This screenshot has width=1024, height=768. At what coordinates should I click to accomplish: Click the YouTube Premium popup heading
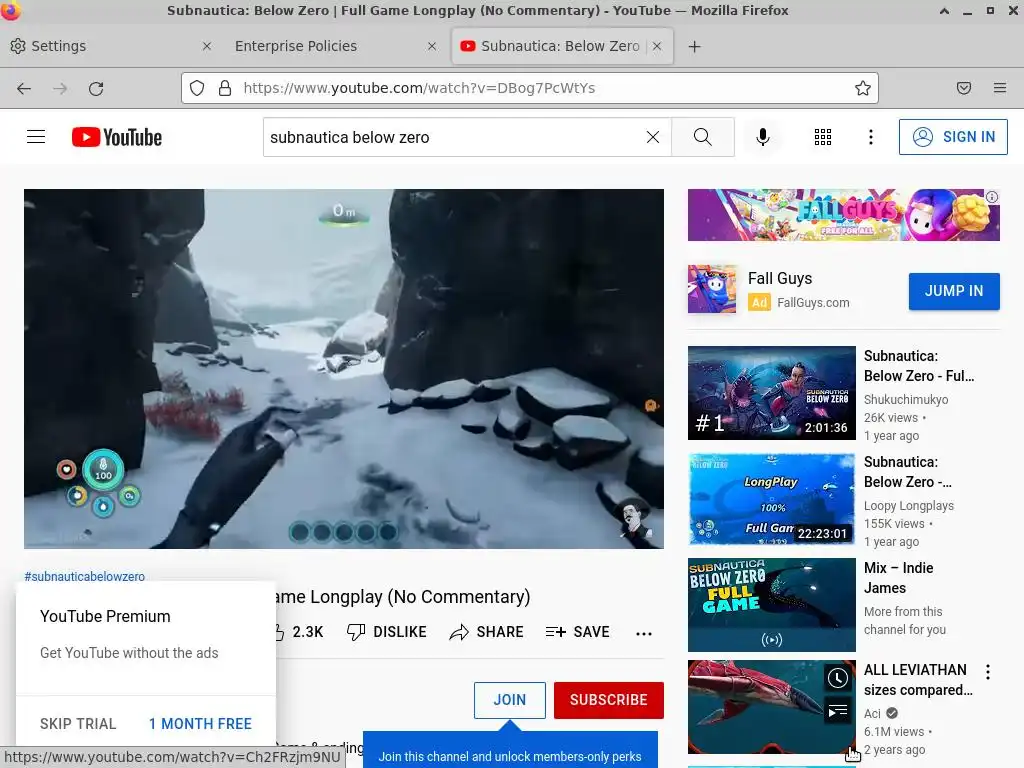105,616
